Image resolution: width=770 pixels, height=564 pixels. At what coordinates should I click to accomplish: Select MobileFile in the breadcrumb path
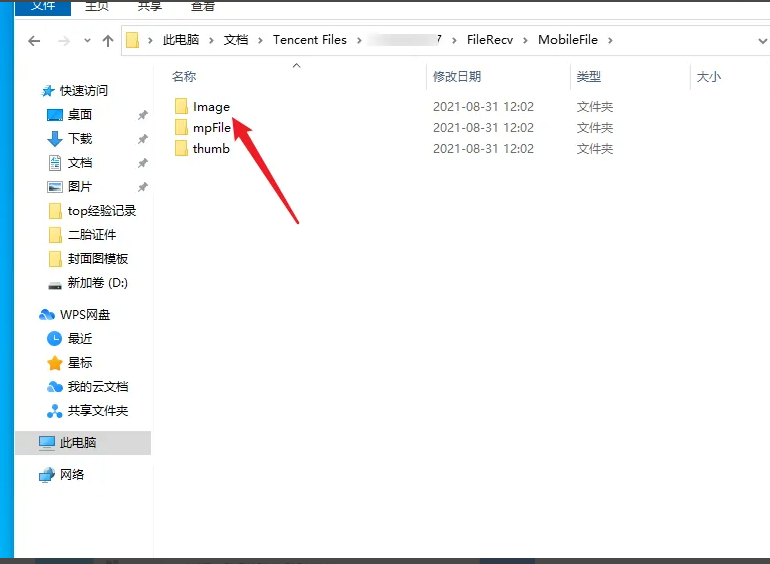[x=568, y=40]
